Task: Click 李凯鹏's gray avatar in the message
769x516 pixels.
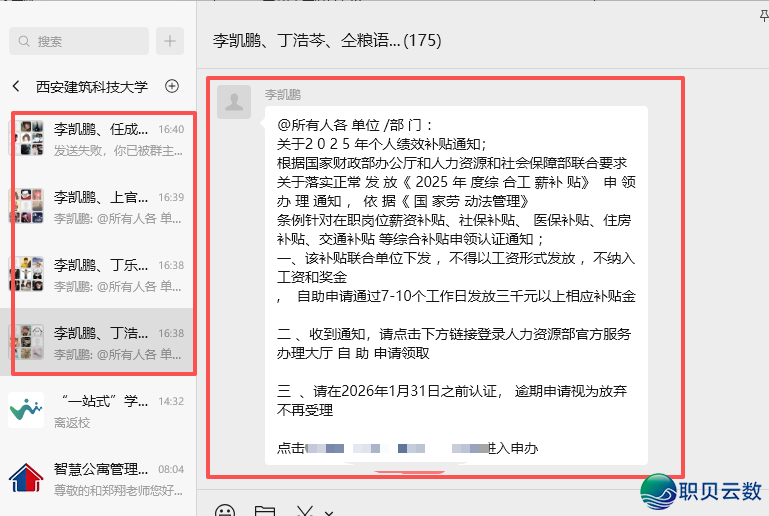Action: 235,102
